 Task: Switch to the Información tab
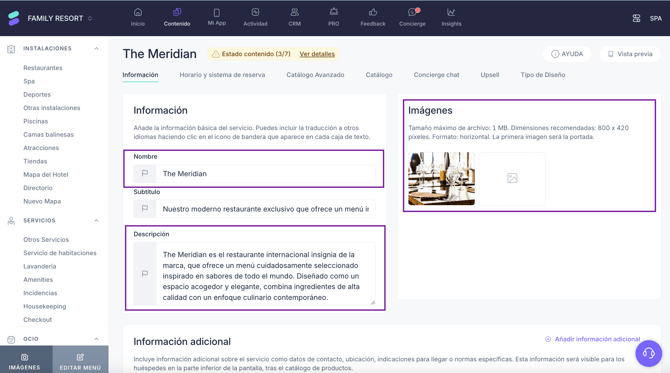click(140, 75)
